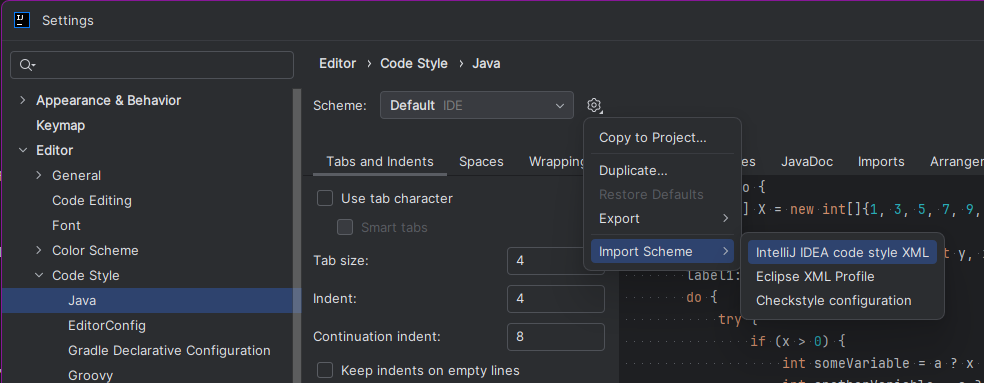Select EditorConfig under Code Style
Image resolution: width=984 pixels, height=383 pixels.
click(107, 326)
